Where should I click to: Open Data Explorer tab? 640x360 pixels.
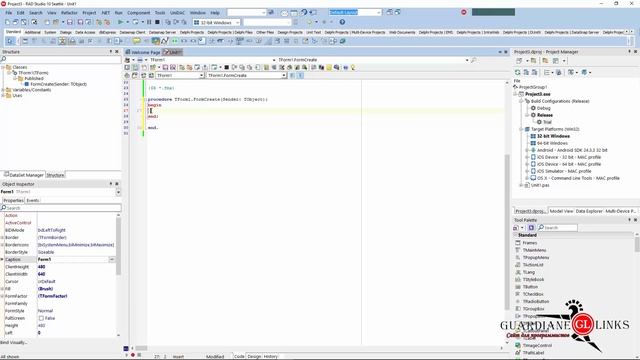pyautogui.click(x=589, y=211)
